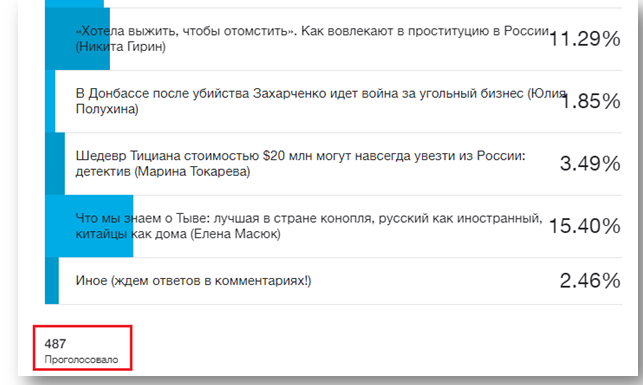Choose the Шедевр Тициана poll option

click(x=333, y=164)
